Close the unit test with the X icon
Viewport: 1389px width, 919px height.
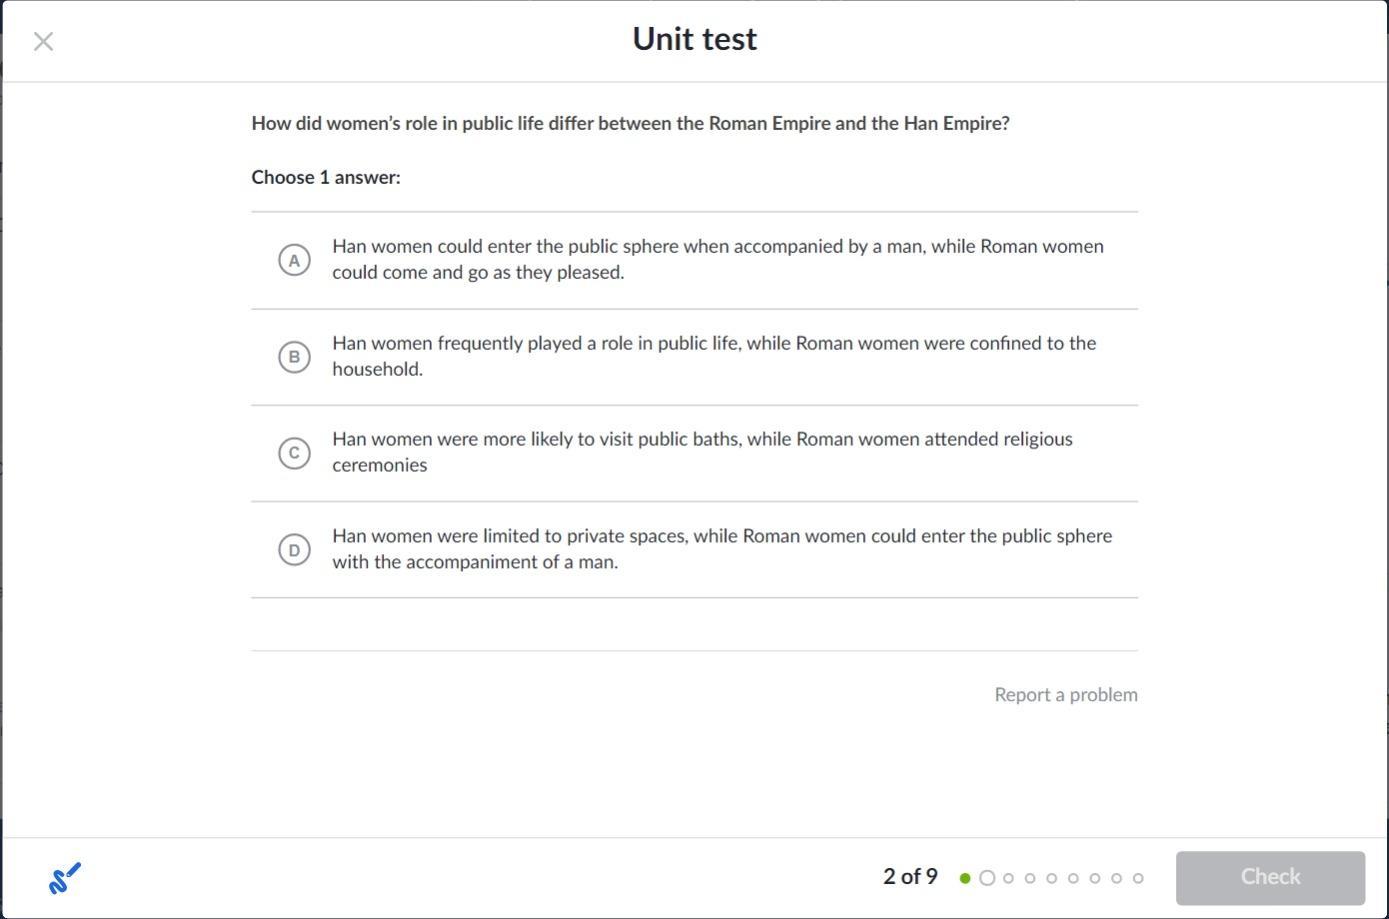pyautogui.click(x=43, y=41)
